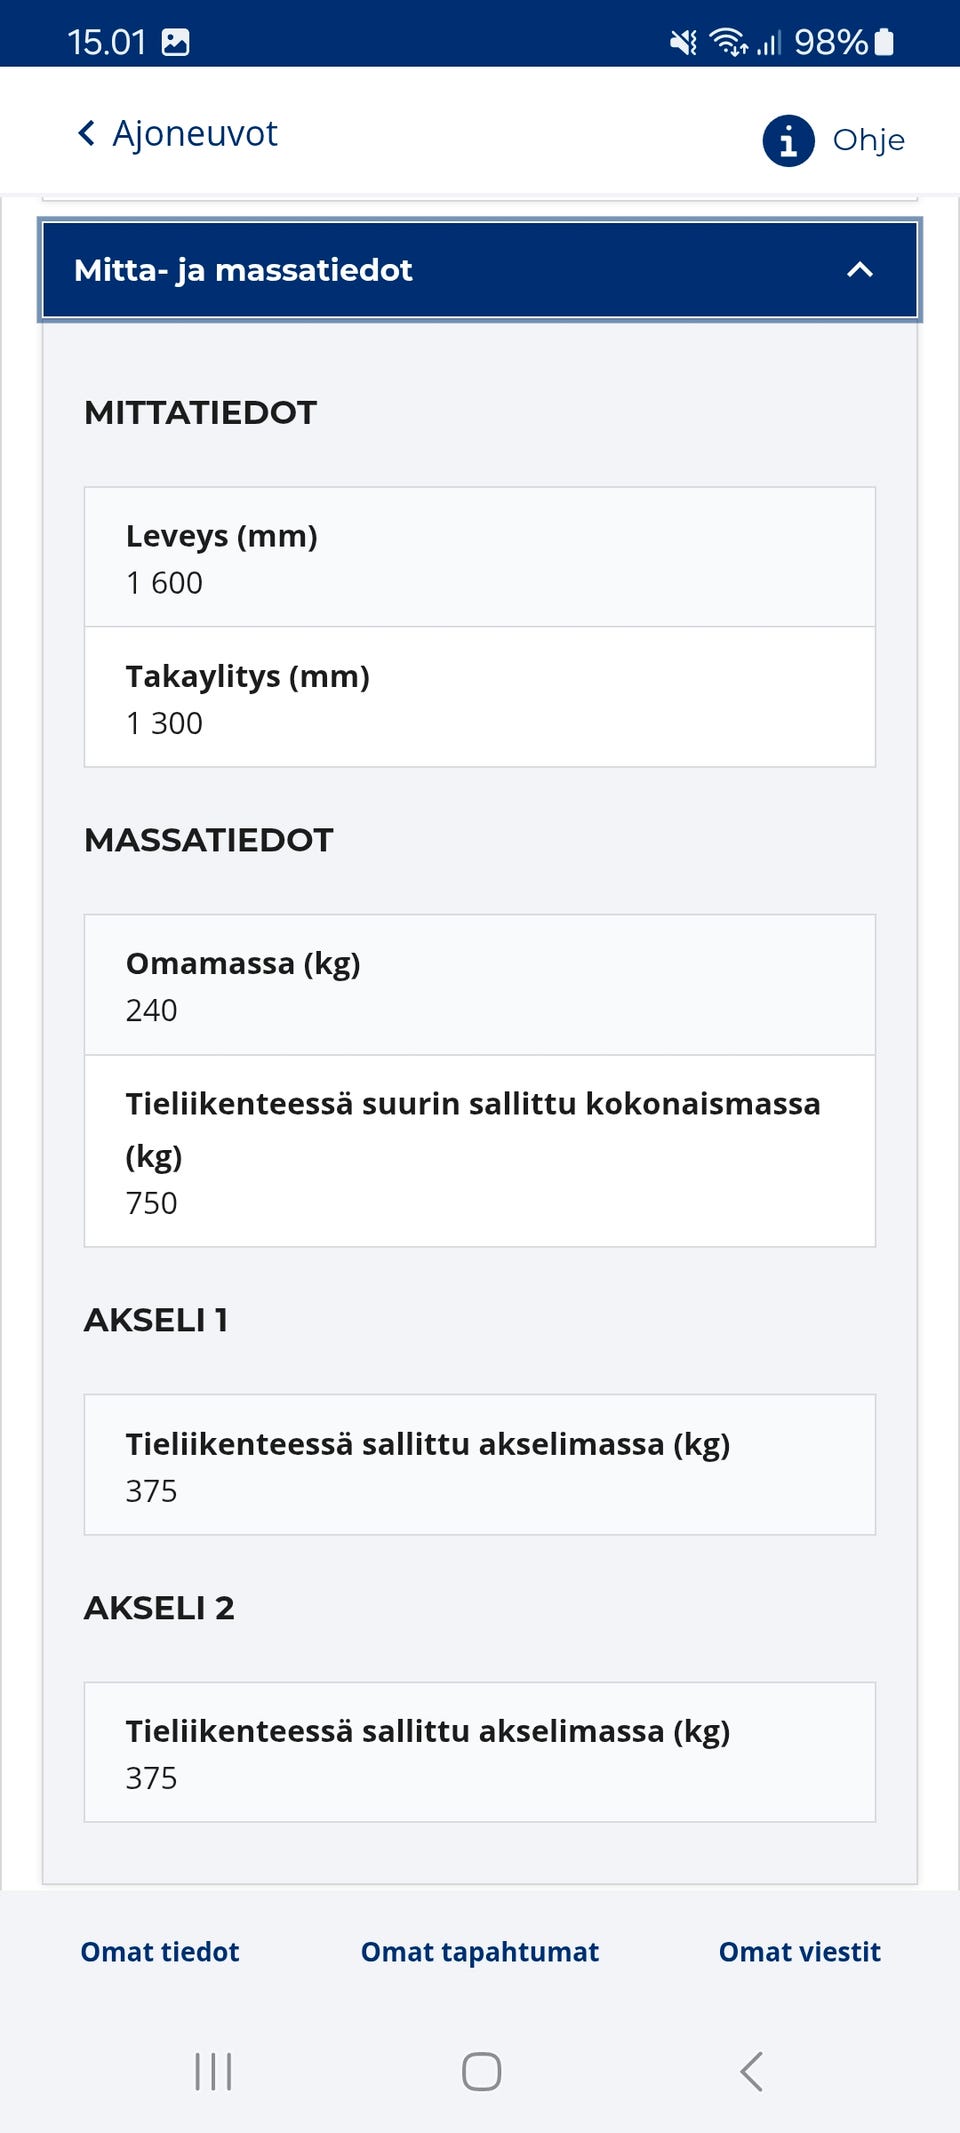The height and width of the screenshot is (2133, 960).
Task: Select the Omamassa 240 kg field
Action: point(480,984)
